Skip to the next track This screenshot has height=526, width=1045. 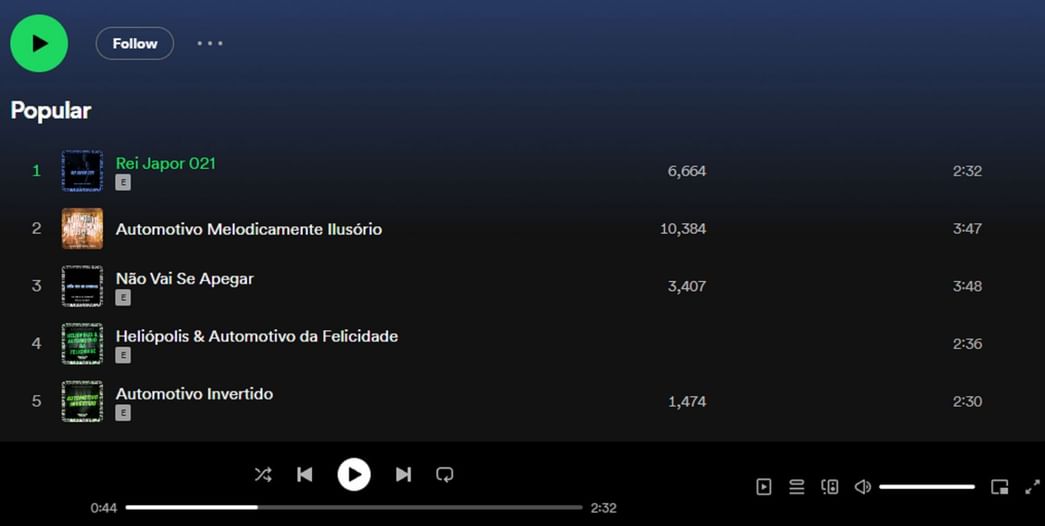point(403,474)
